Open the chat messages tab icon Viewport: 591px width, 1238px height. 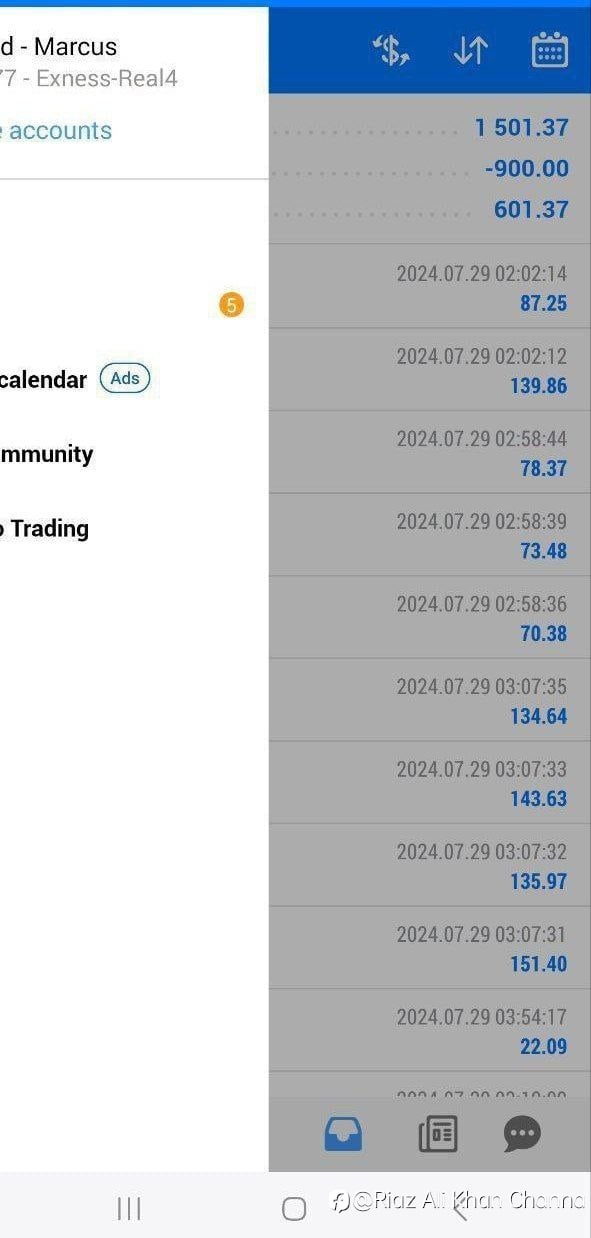(x=522, y=1134)
